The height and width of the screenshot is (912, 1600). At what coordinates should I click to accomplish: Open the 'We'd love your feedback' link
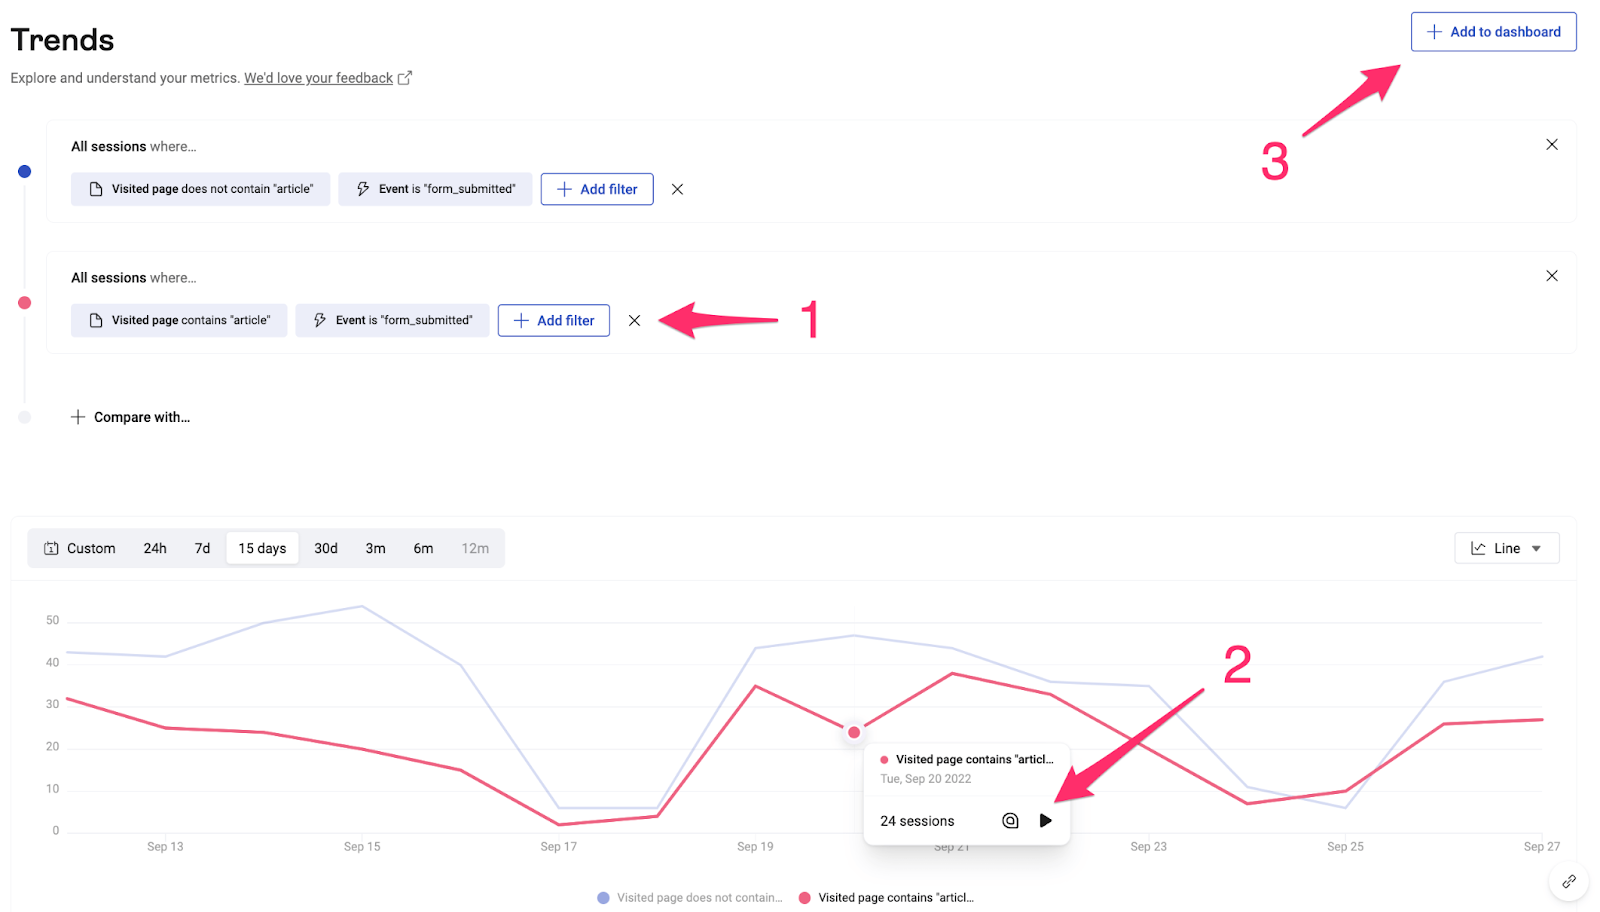click(317, 77)
